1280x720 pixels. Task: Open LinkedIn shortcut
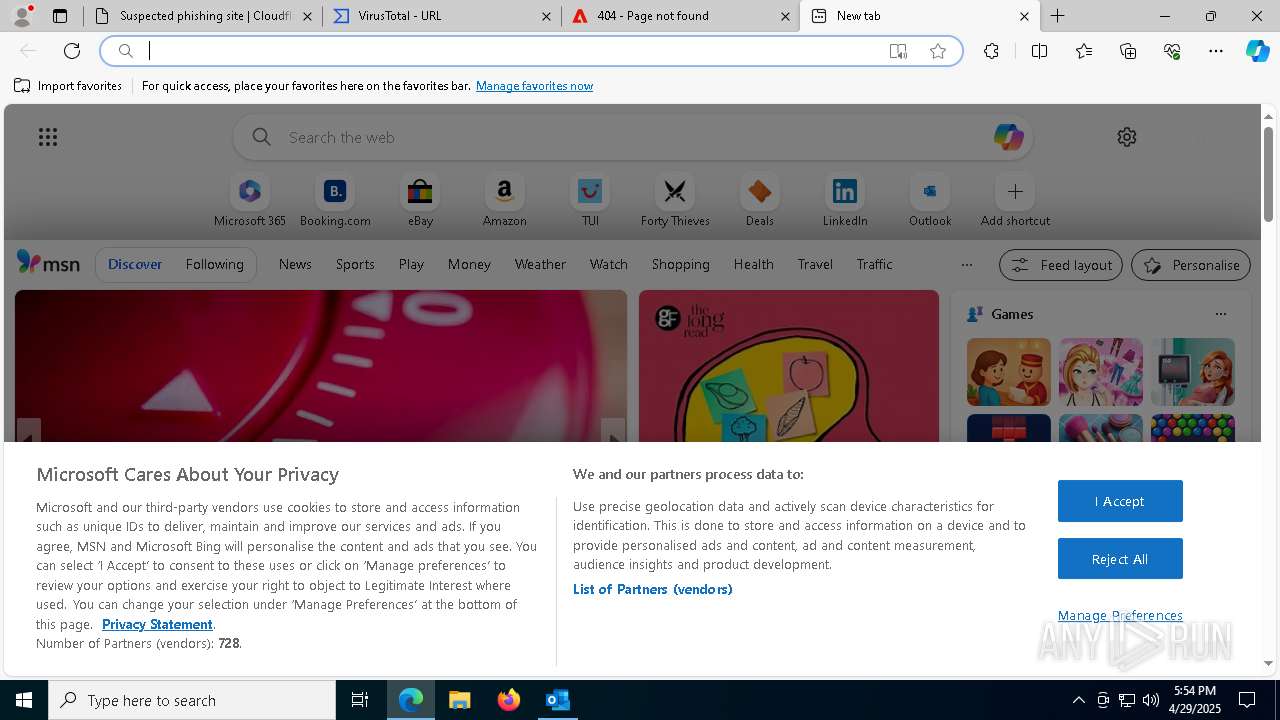click(x=845, y=201)
